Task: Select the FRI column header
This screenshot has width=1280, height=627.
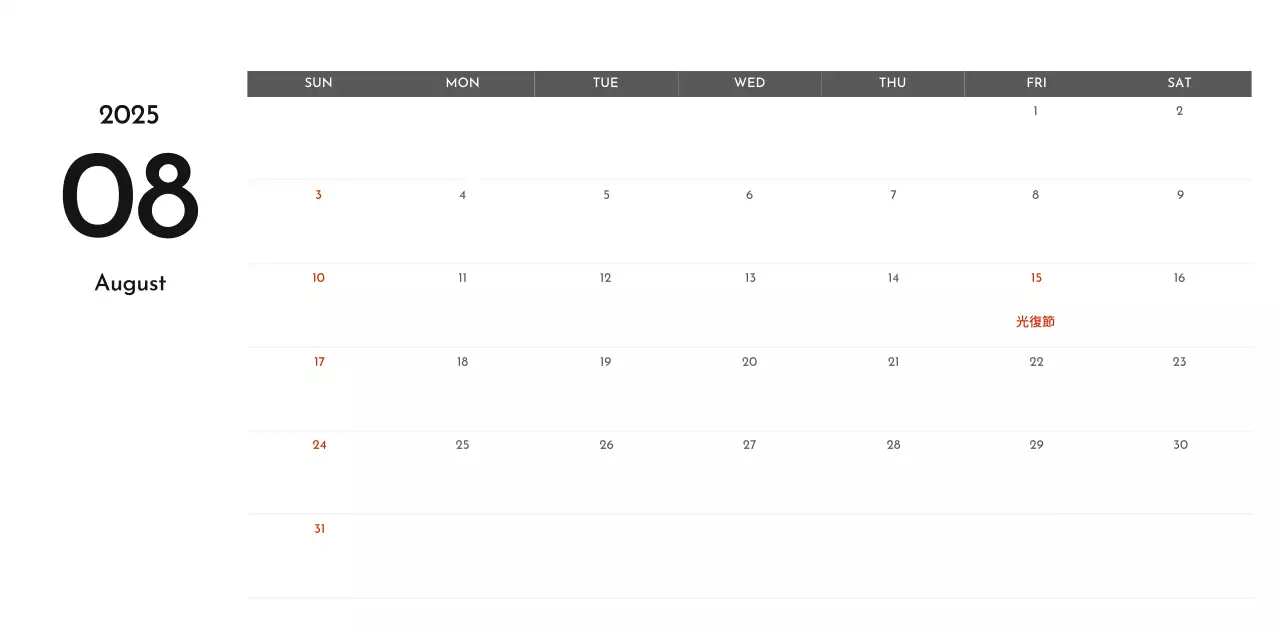Action: coord(1036,83)
